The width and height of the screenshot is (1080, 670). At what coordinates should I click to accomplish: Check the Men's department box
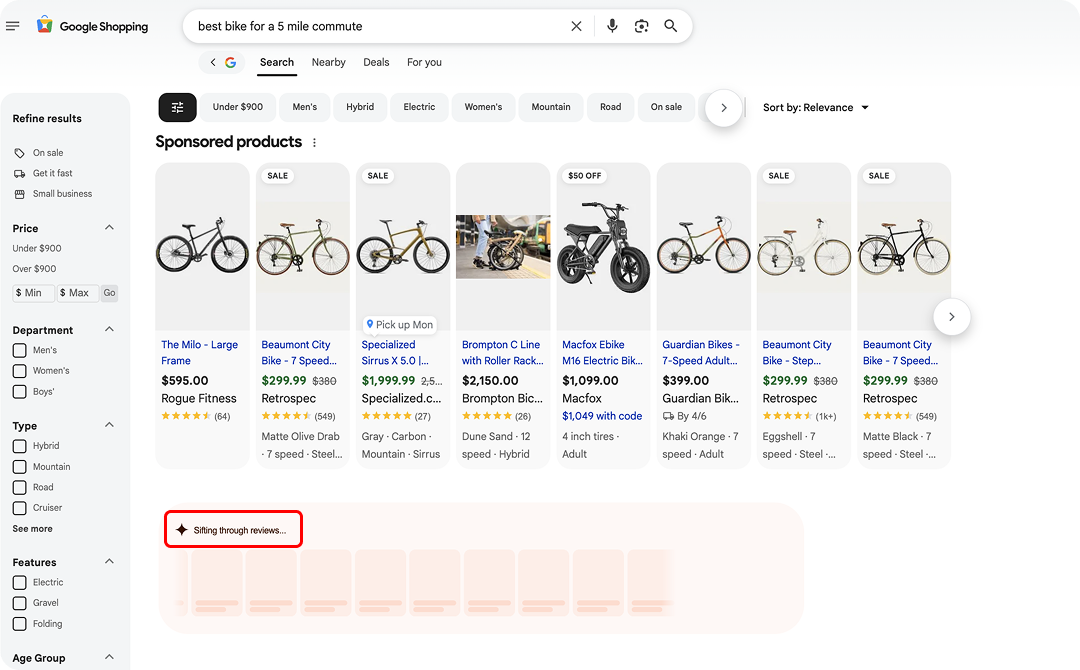pyautogui.click(x=20, y=350)
